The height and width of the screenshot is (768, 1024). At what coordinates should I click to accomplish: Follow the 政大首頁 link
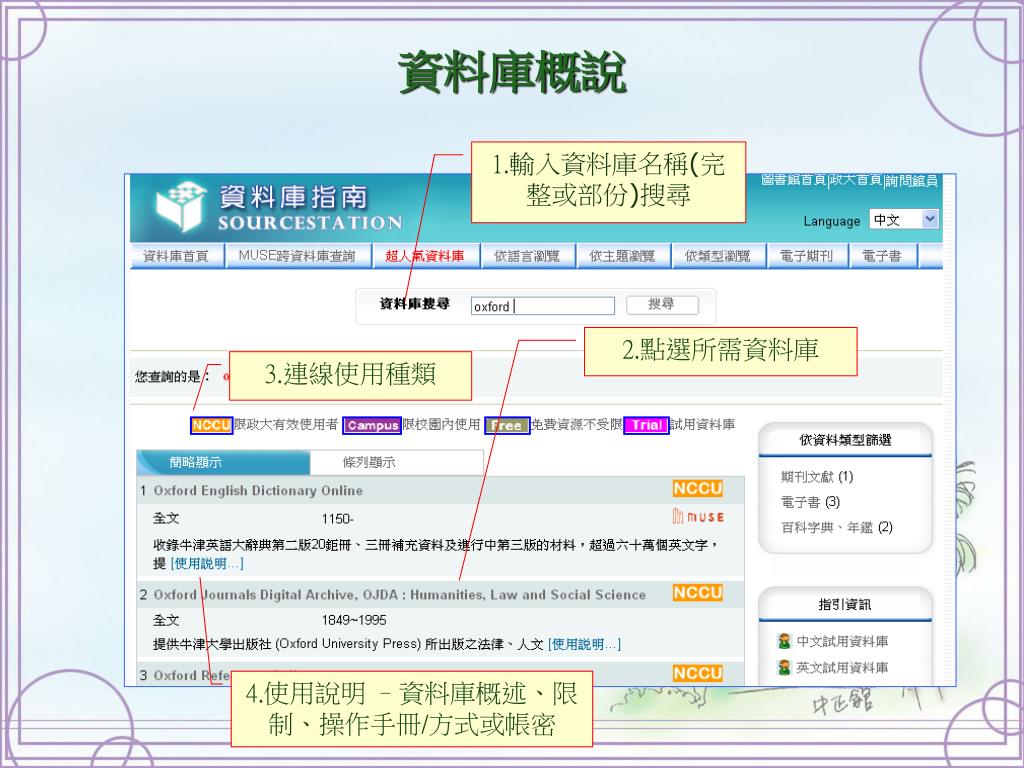point(856,180)
